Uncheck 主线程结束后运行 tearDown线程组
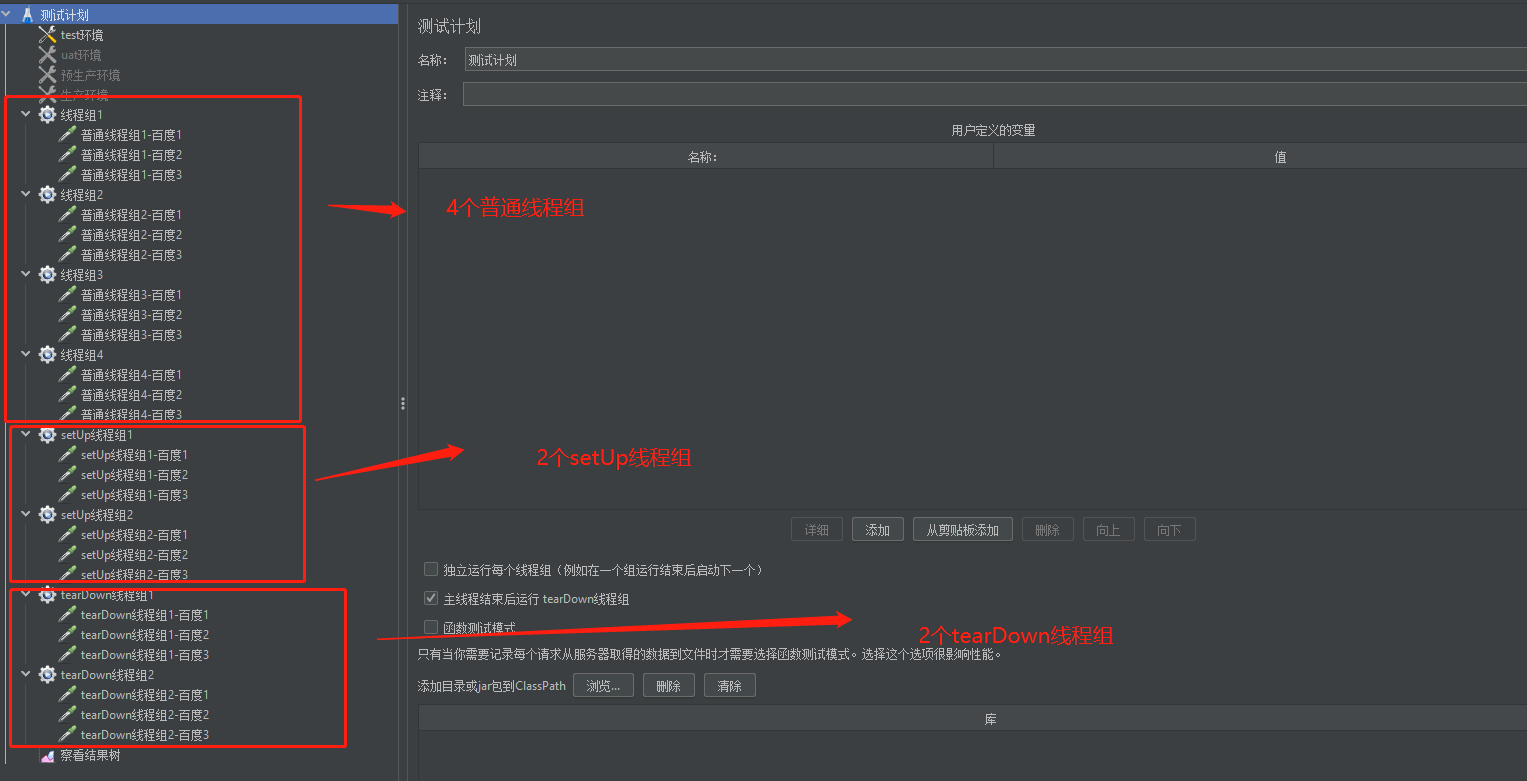1527x781 pixels. [431, 599]
